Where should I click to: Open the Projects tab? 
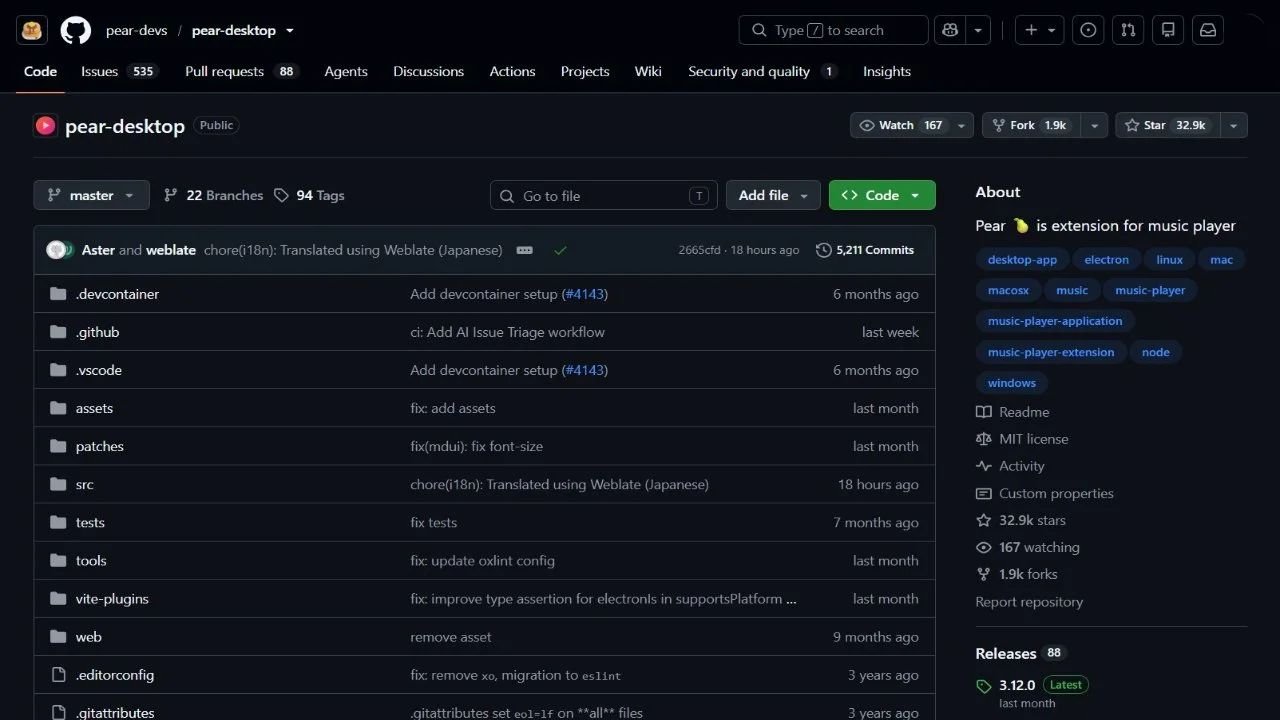click(x=585, y=71)
